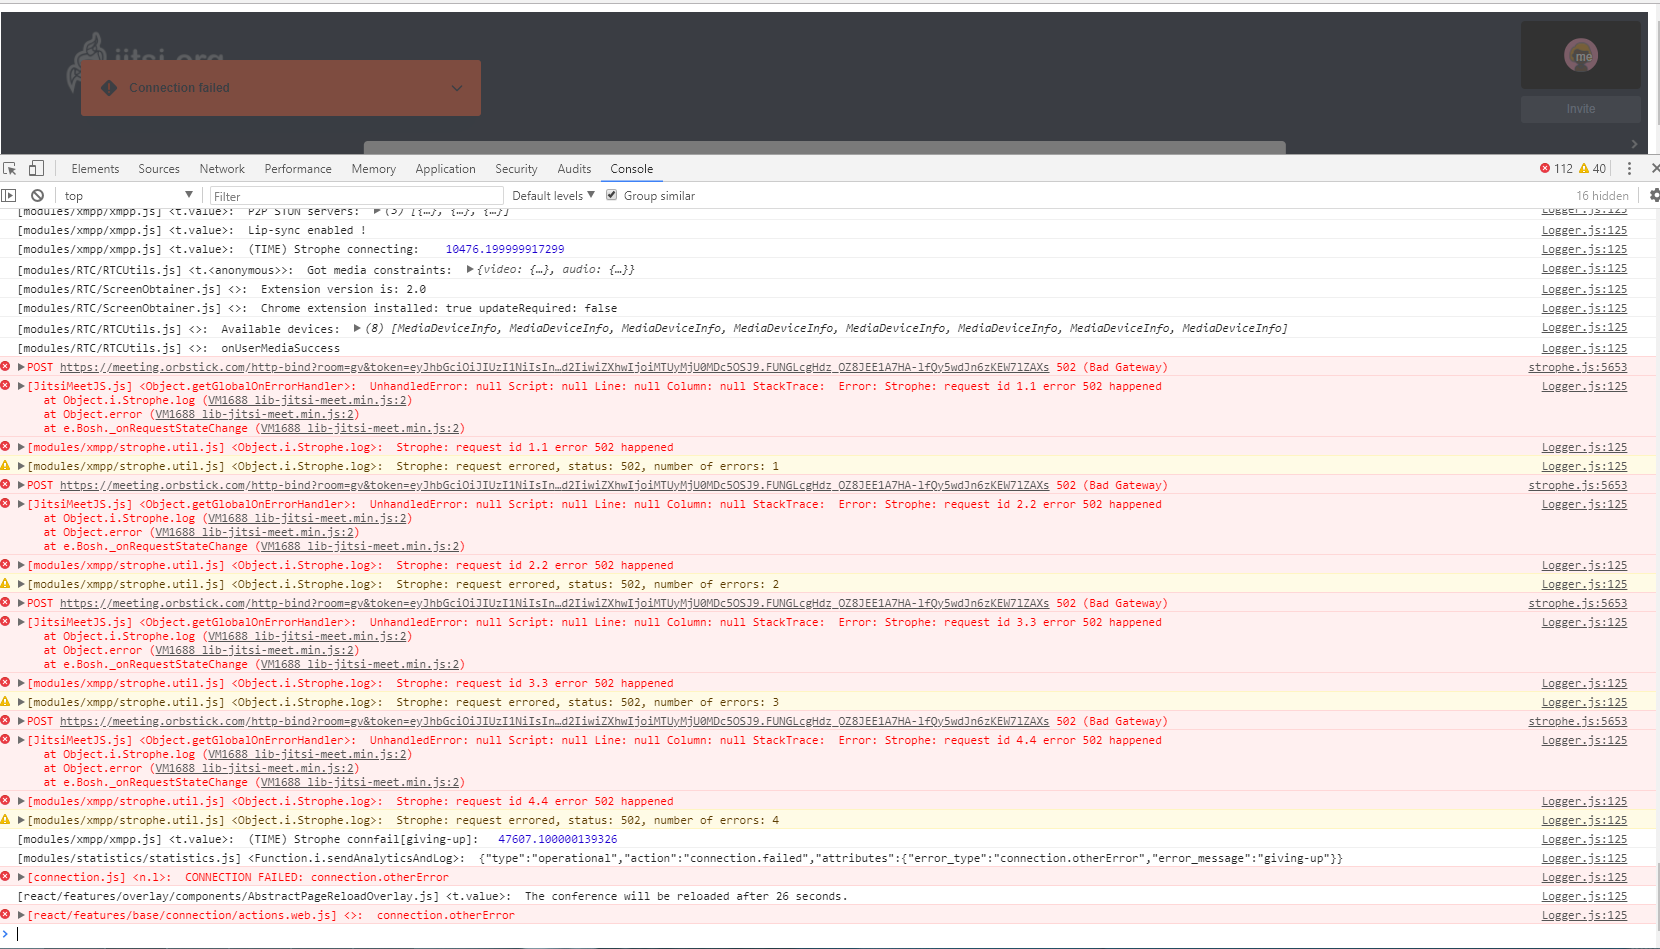Image resolution: width=1660 pixels, height=949 pixels.
Task: Open the console settings gear
Action: click(1654, 195)
